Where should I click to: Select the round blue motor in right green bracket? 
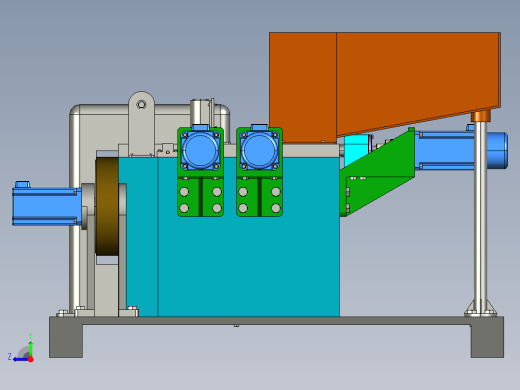[x=259, y=149]
